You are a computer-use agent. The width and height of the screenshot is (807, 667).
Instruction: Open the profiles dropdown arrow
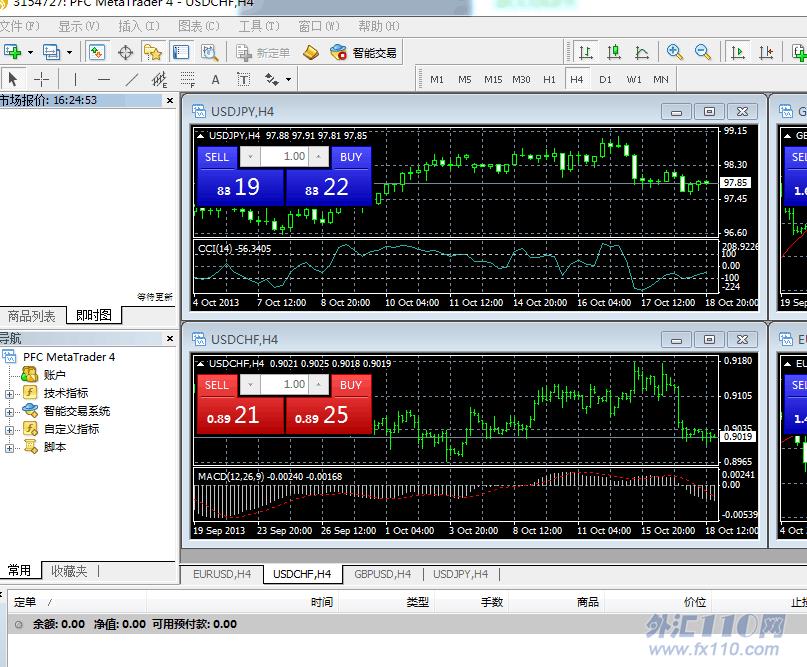(x=69, y=52)
